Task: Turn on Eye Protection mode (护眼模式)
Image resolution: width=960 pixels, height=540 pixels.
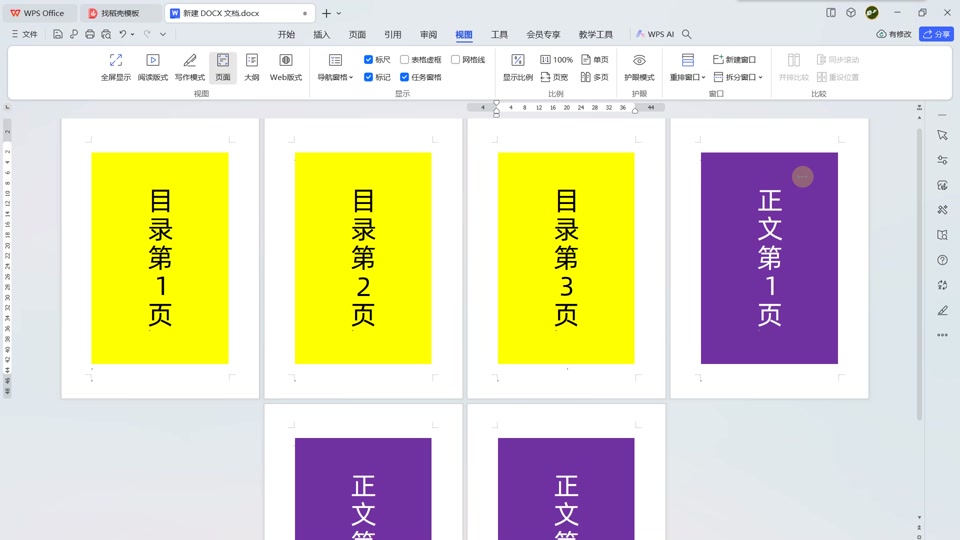Action: click(639, 67)
